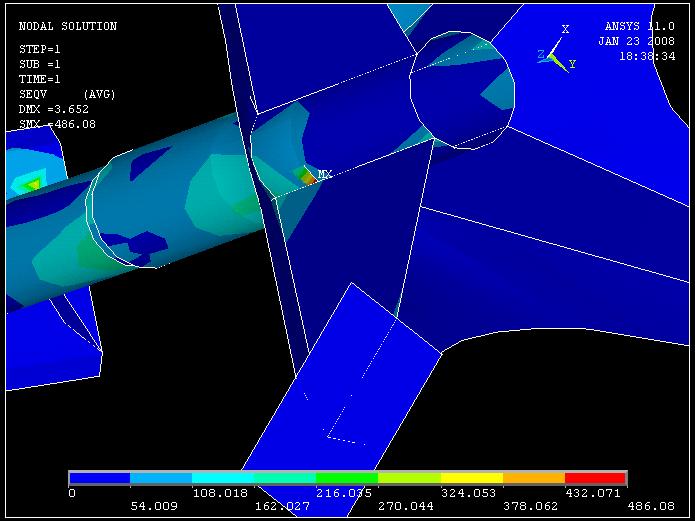Viewport: 695px width, 521px height.
Task: Pick the yellow legend color segment
Action: click(471, 478)
